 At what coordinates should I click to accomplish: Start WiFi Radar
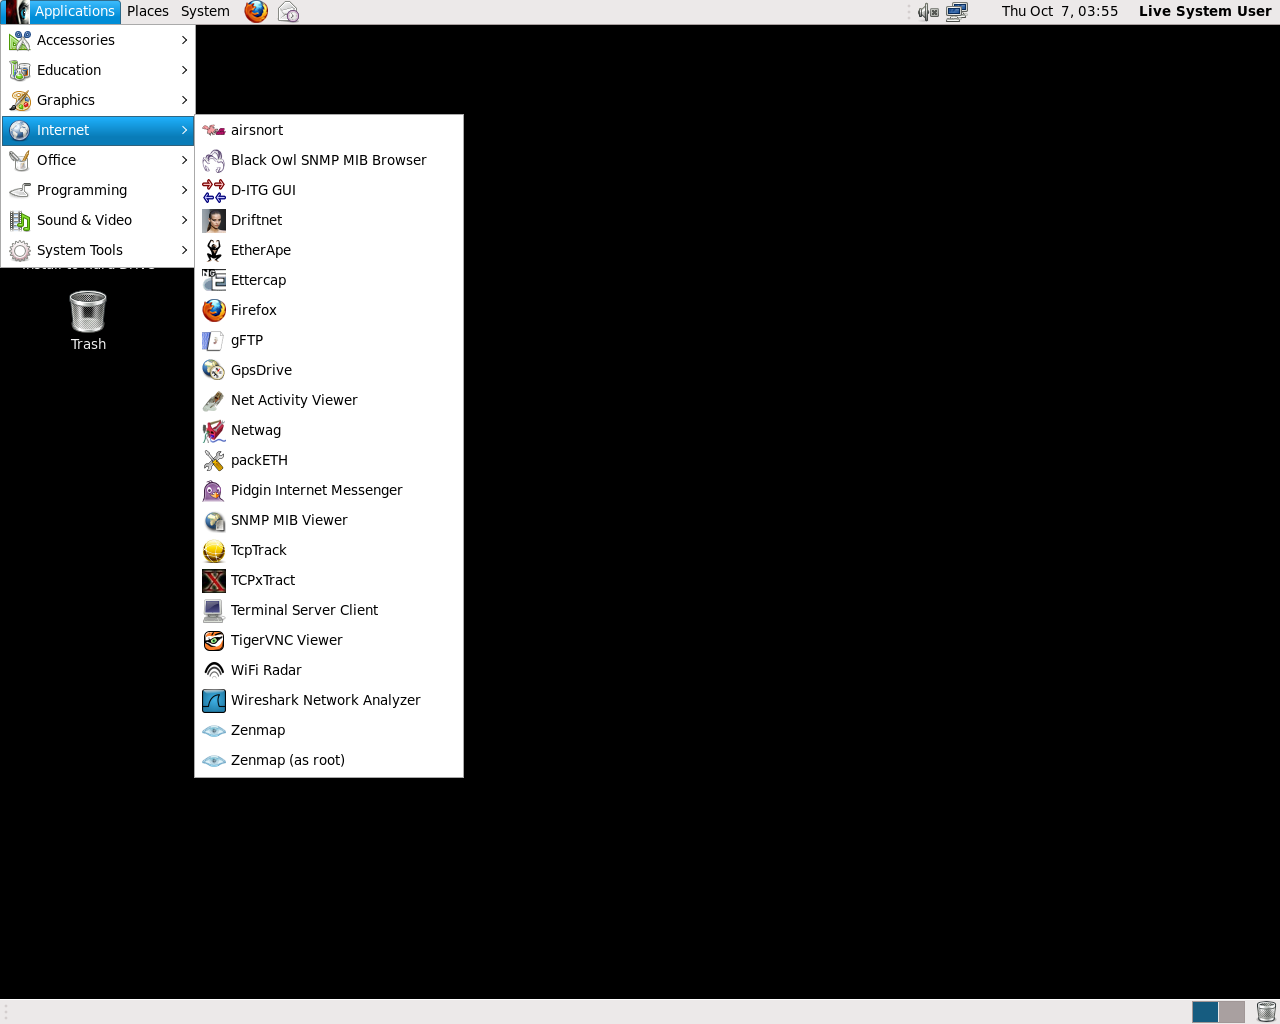pyautogui.click(x=329, y=670)
